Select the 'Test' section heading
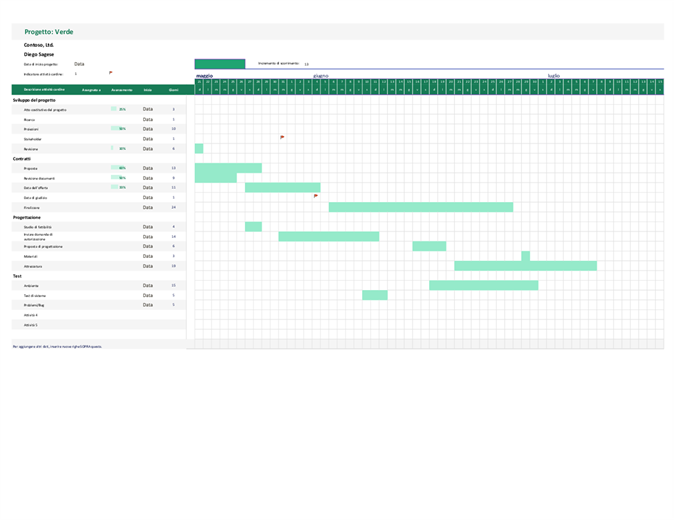Viewport: 675px width, 520px height. coord(17,276)
